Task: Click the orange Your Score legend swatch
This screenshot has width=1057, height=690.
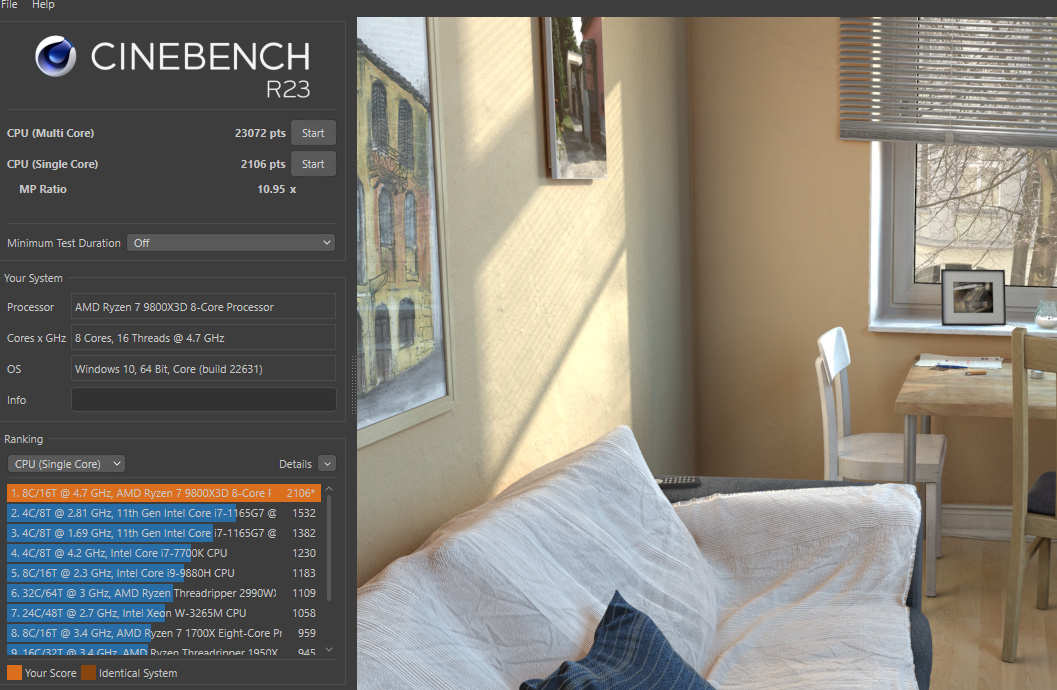Action: 14,672
